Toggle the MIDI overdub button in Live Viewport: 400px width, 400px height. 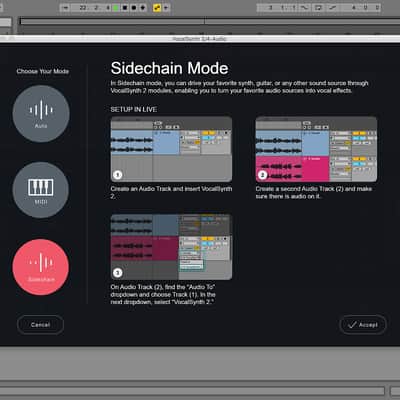click(143, 8)
